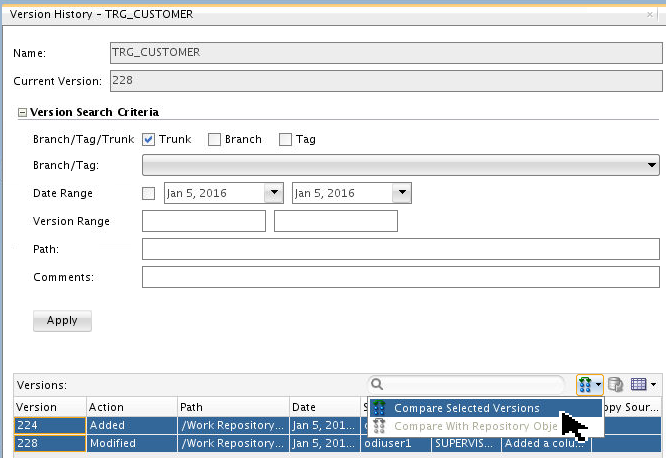Select version 224 cell
Image resolution: width=666 pixels, height=458 pixels.
pyautogui.click(x=50, y=425)
